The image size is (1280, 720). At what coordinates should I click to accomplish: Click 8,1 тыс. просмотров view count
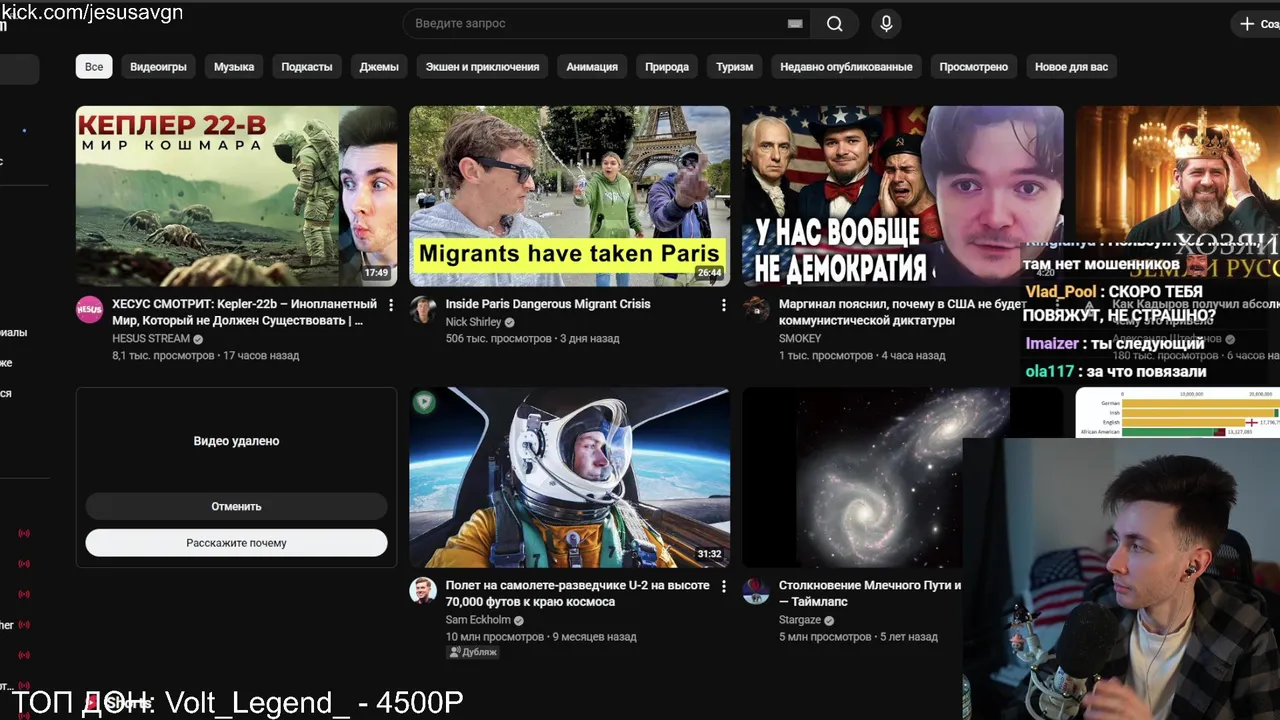(163, 356)
